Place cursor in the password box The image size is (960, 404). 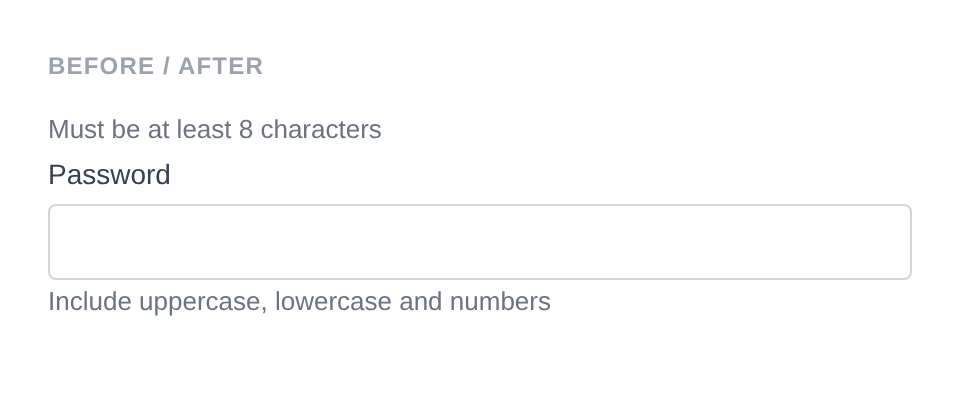[480, 242]
